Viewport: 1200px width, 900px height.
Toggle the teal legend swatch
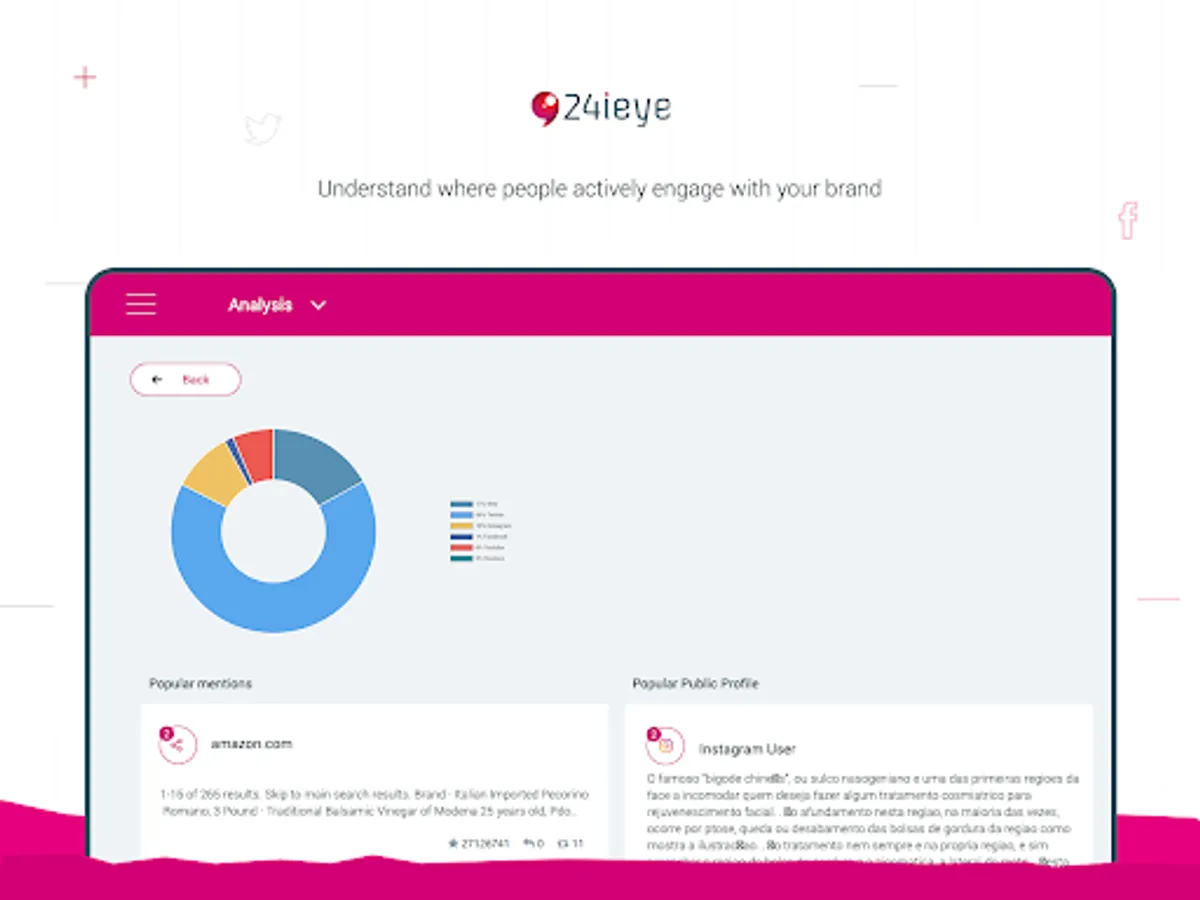tap(461, 558)
